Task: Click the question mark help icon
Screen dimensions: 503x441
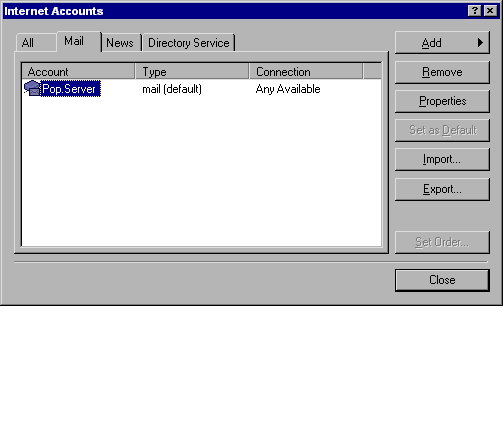Action: [x=475, y=11]
